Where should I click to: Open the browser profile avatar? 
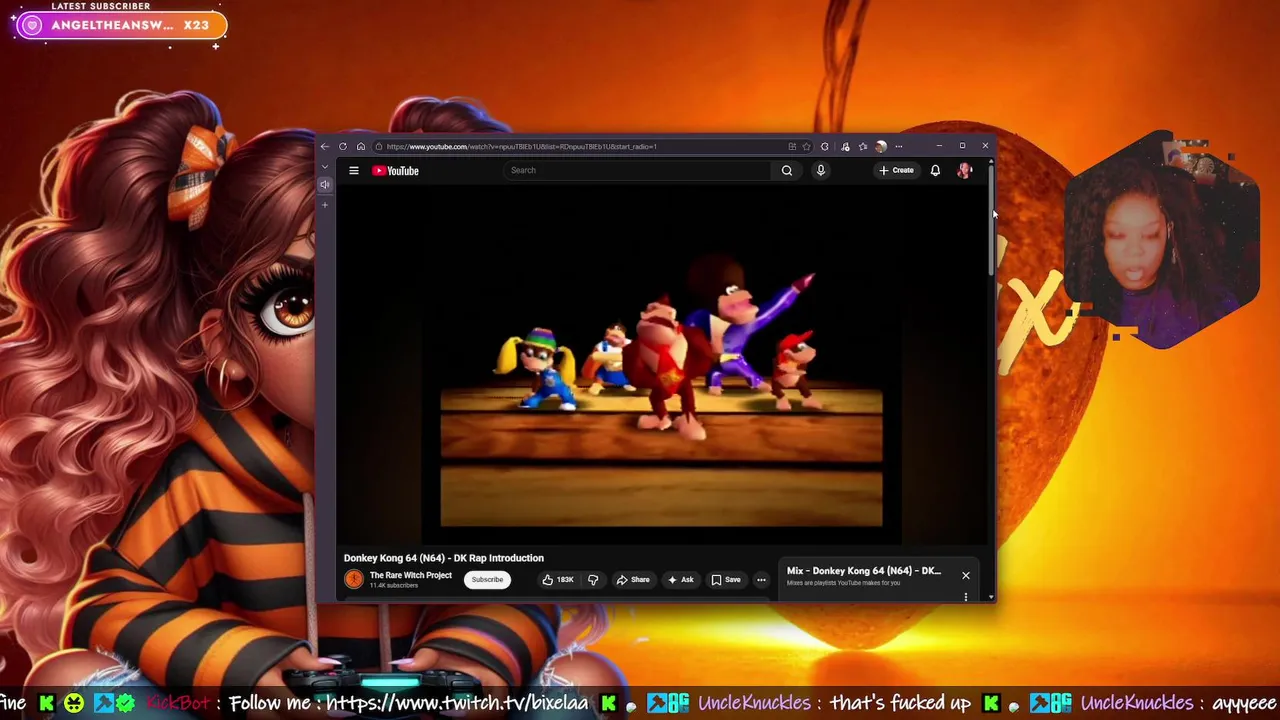click(x=881, y=147)
